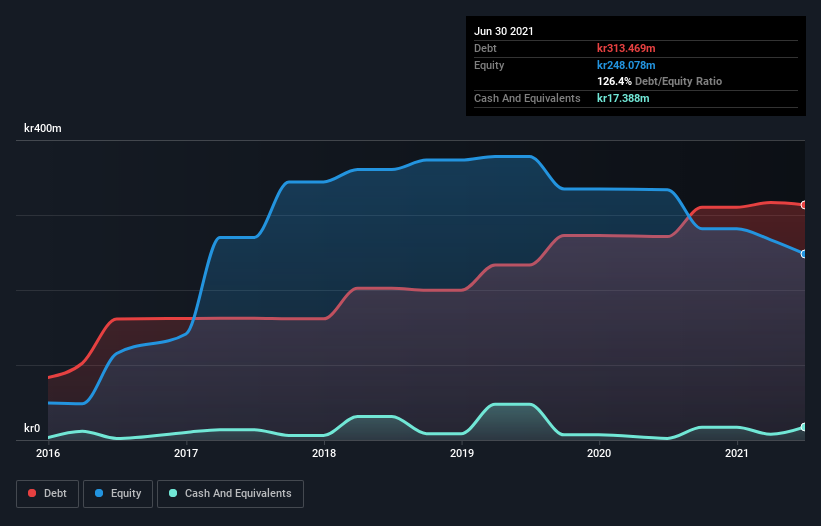
Task: Toggle the Debt legend button
Action: coord(47,494)
